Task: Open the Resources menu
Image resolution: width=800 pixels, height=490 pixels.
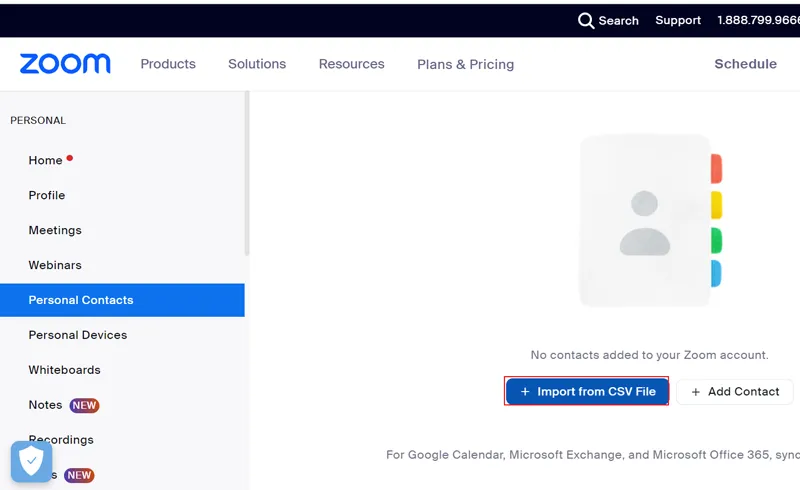Action: 352,64
